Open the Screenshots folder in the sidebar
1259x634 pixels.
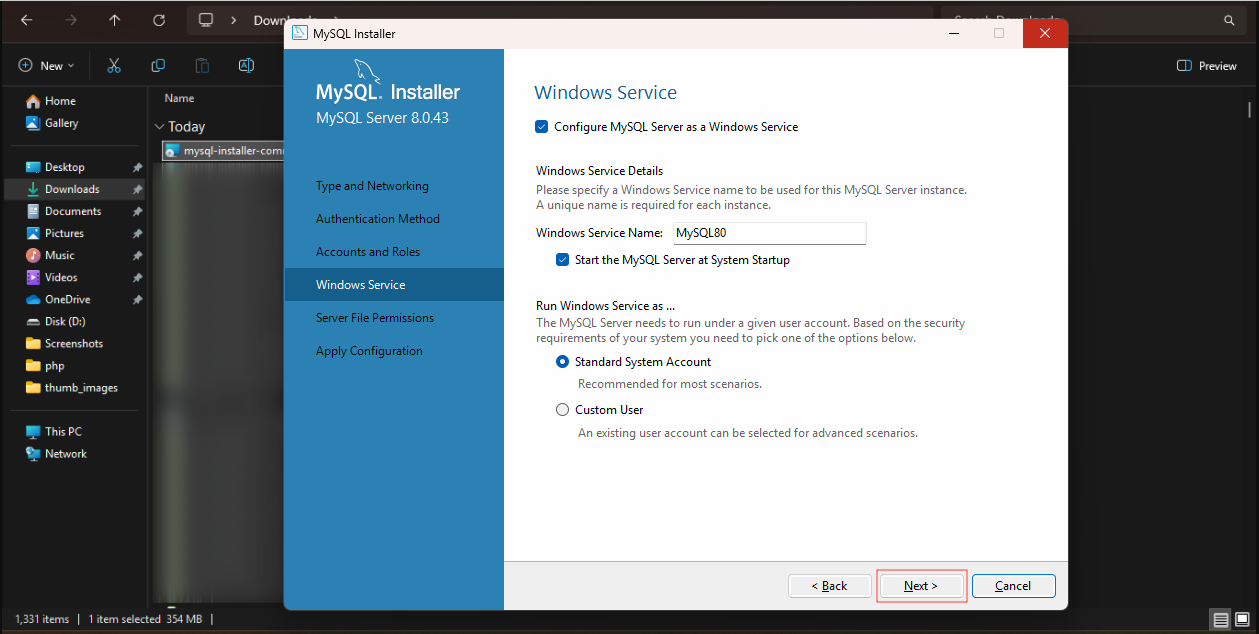(x=74, y=343)
